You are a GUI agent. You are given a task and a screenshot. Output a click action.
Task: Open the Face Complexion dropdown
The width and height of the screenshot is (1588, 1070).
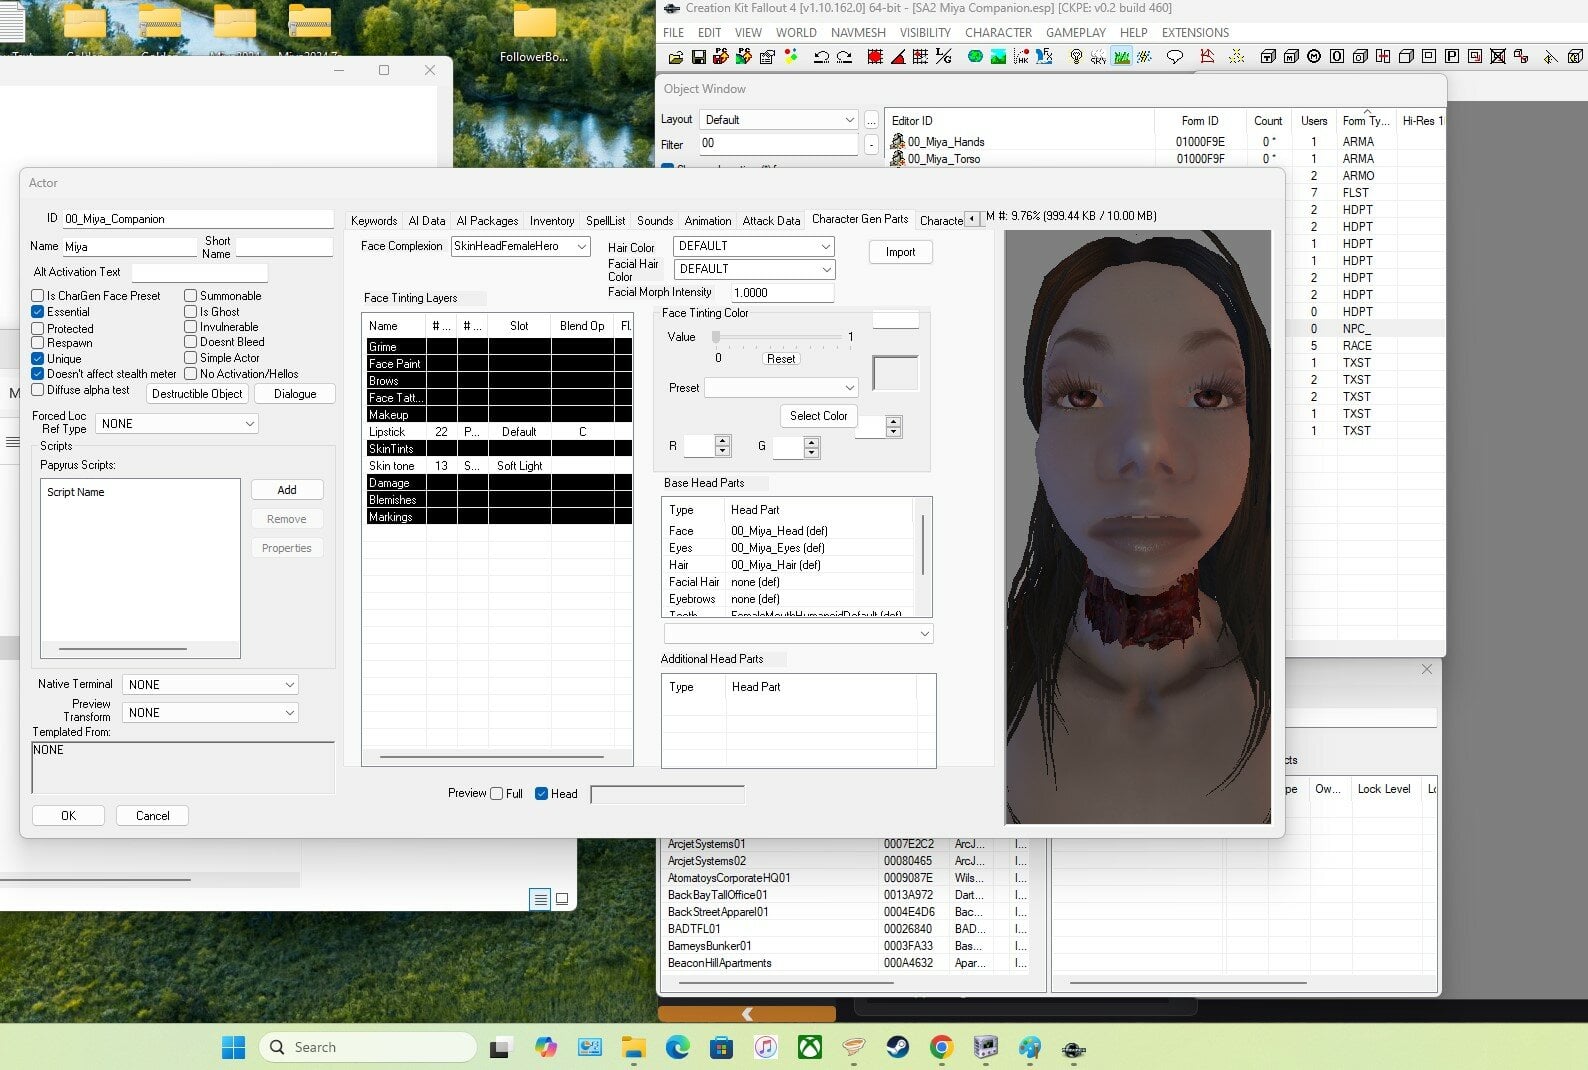tap(521, 246)
